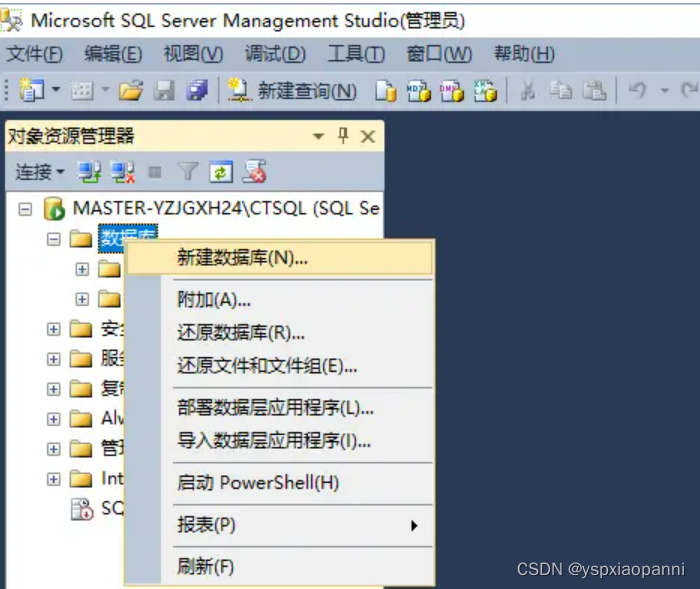Expand the 复制 folder node
Image resolution: width=700 pixels, height=589 pixels.
point(54,389)
